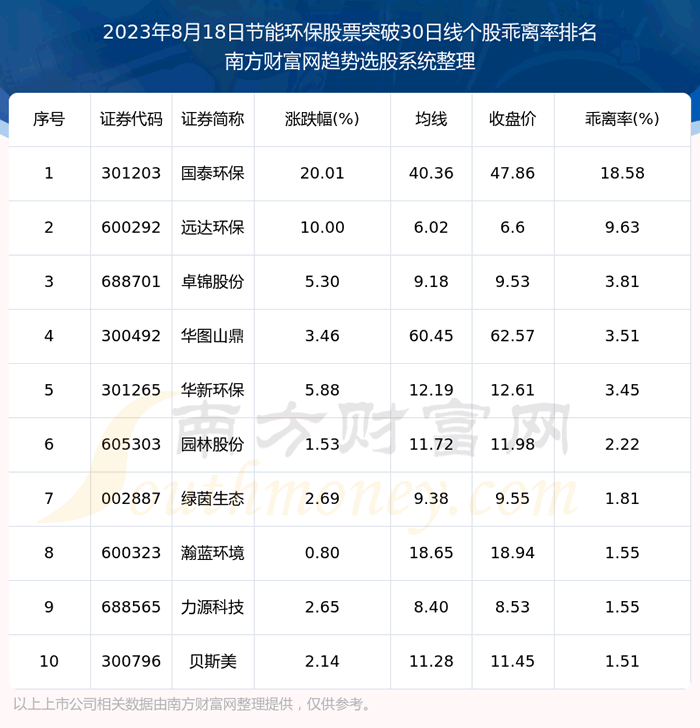Screen dimensions: 700x728
Task: Click the 5.30 change value
Action: pos(322,282)
